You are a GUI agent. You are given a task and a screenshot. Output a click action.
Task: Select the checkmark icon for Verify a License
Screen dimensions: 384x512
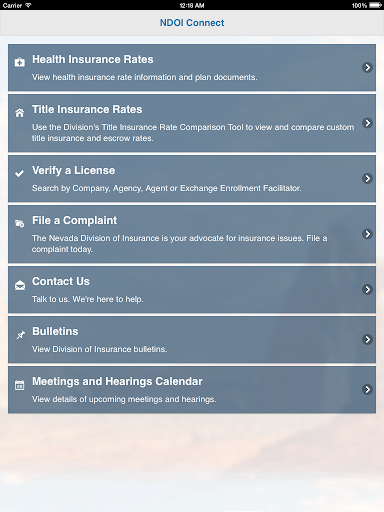pos(20,173)
